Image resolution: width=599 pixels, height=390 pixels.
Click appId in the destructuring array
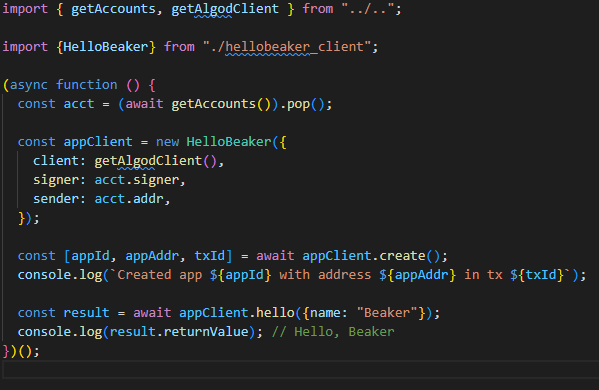click(90, 256)
